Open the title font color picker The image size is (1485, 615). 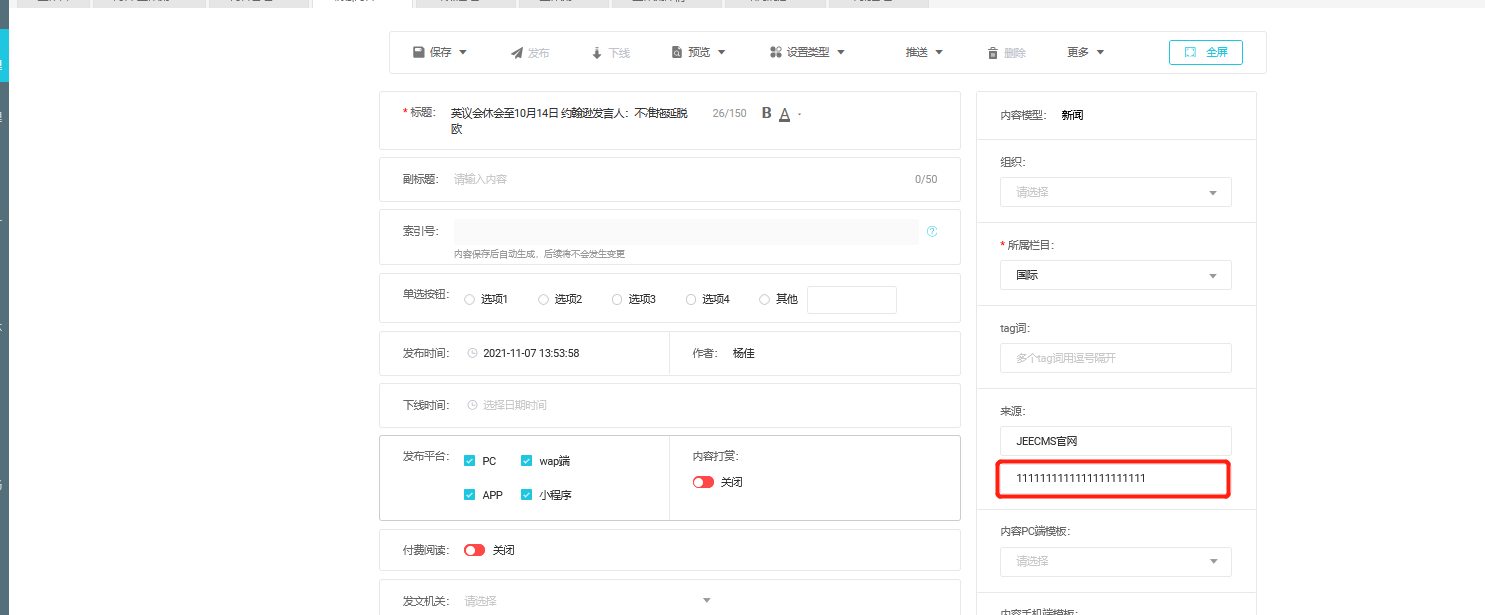click(x=785, y=114)
